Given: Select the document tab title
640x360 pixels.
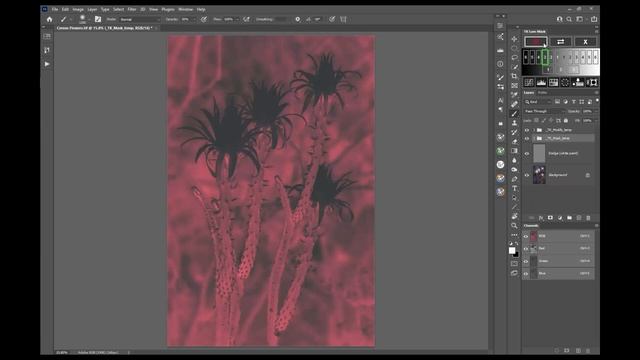Looking at the screenshot, I should (x=104, y=28).
